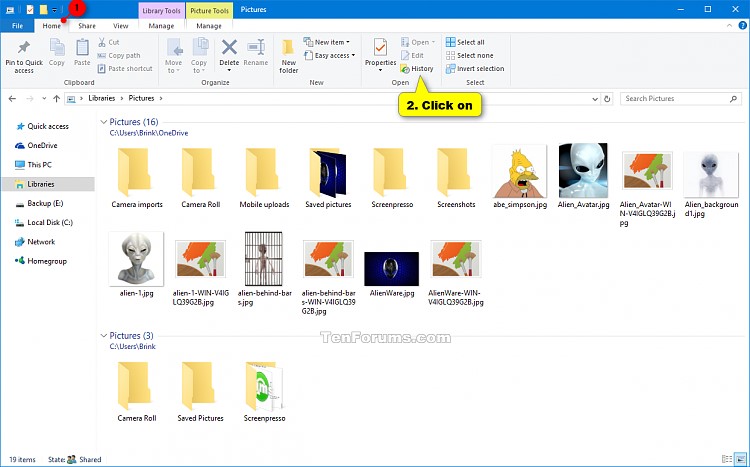750x467 pixels.
Task: Select the alien-behind-bars.jpg thumbnail
Action: click(264, 259)
